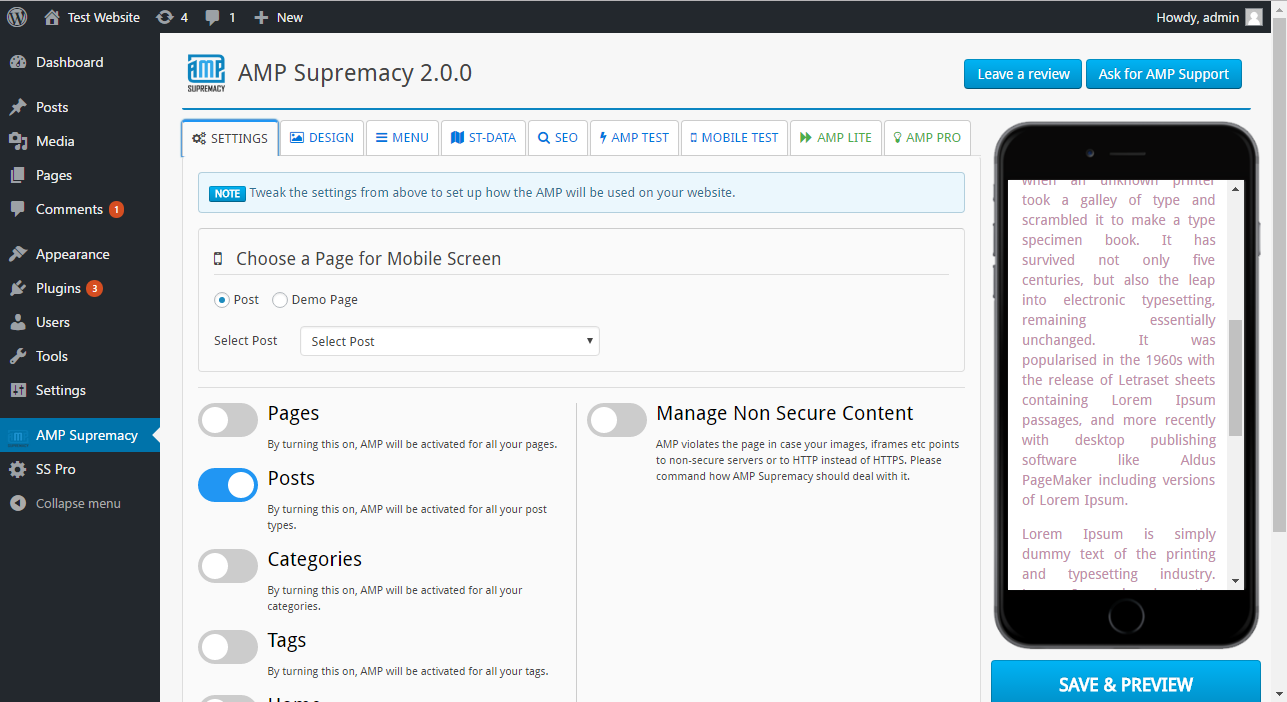
Task: Switch to the MOBILE TEST tab
Action: (x=734, y=138)
